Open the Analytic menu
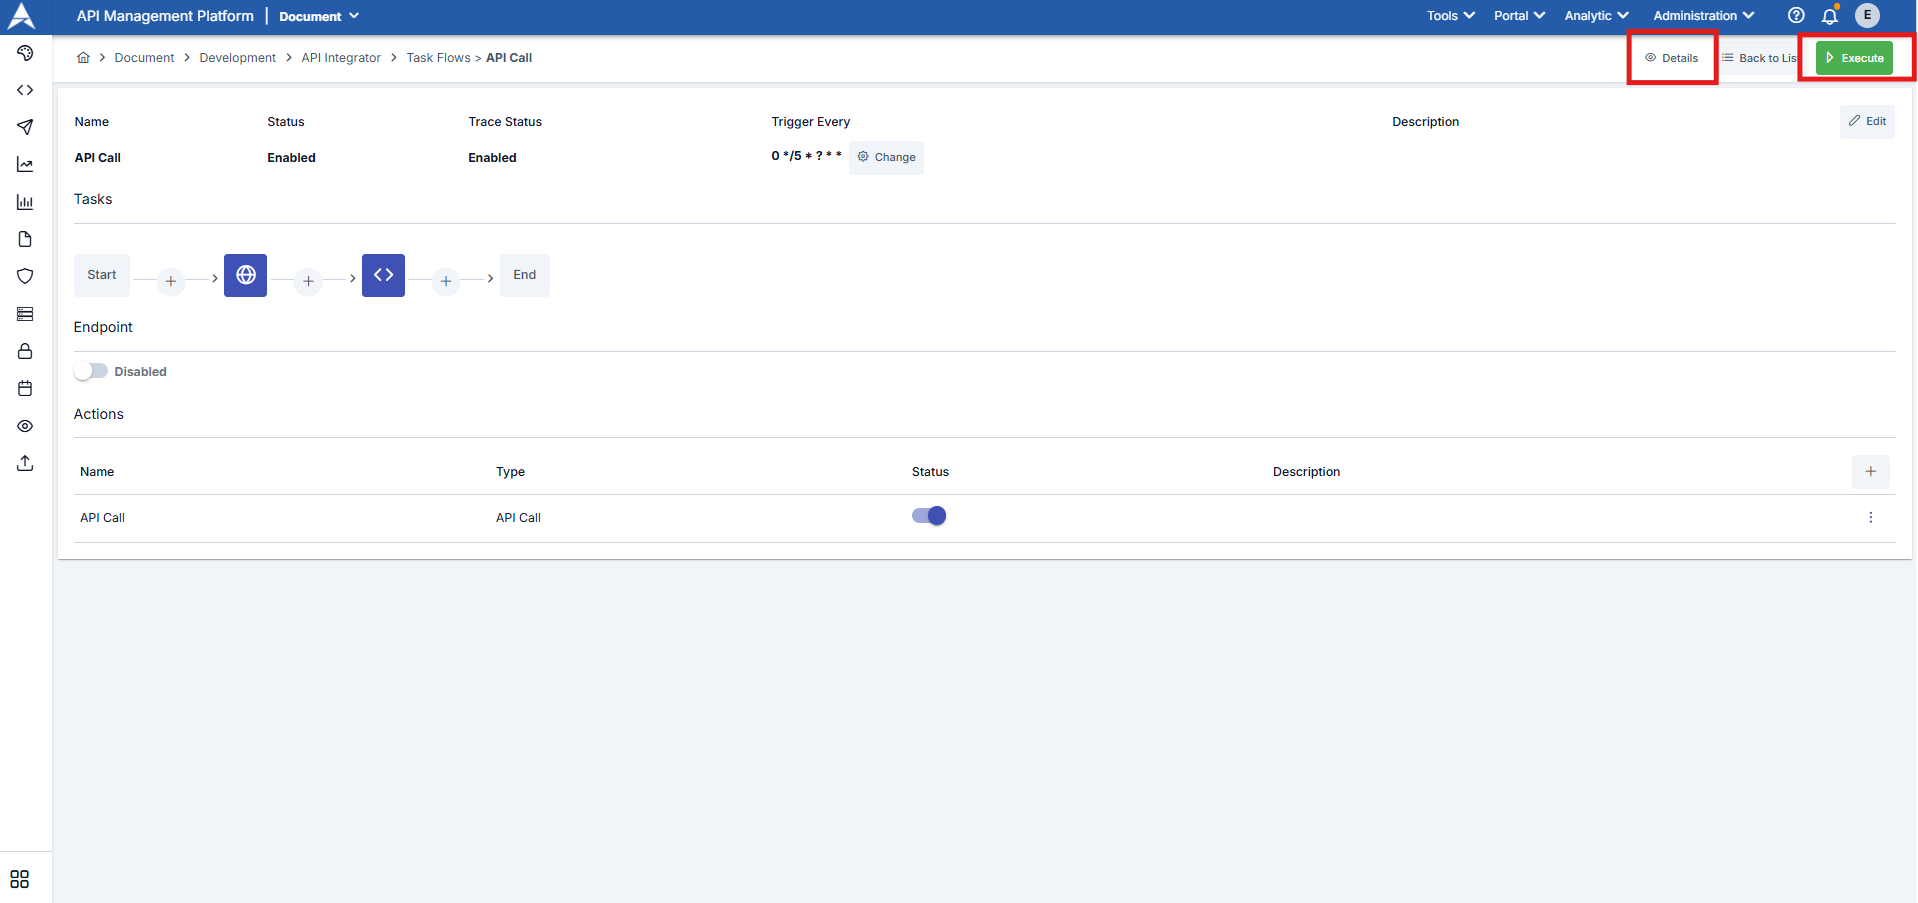Viewport: 1918px width, 903px height. point(1596,16)
